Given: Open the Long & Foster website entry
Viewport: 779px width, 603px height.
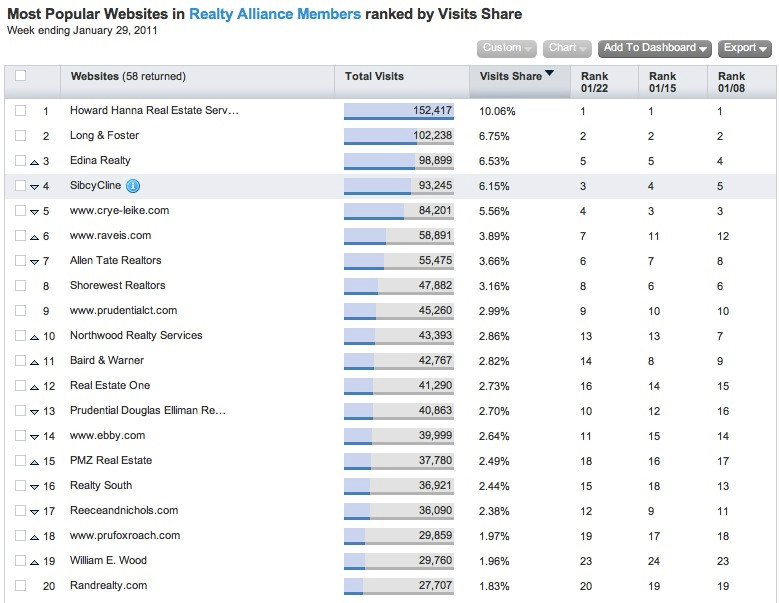Looking at the screenshot, I should 104,135.
